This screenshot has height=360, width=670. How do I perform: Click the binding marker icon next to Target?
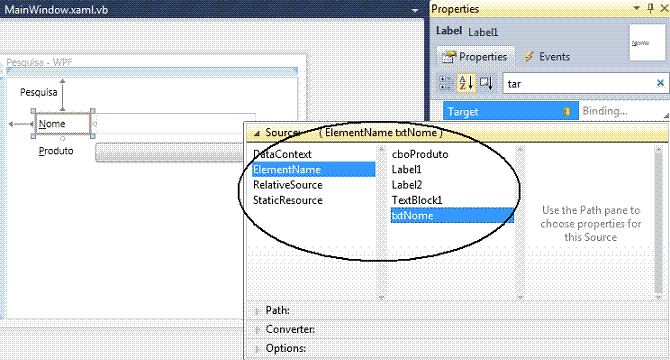click(x=567, y=111)
